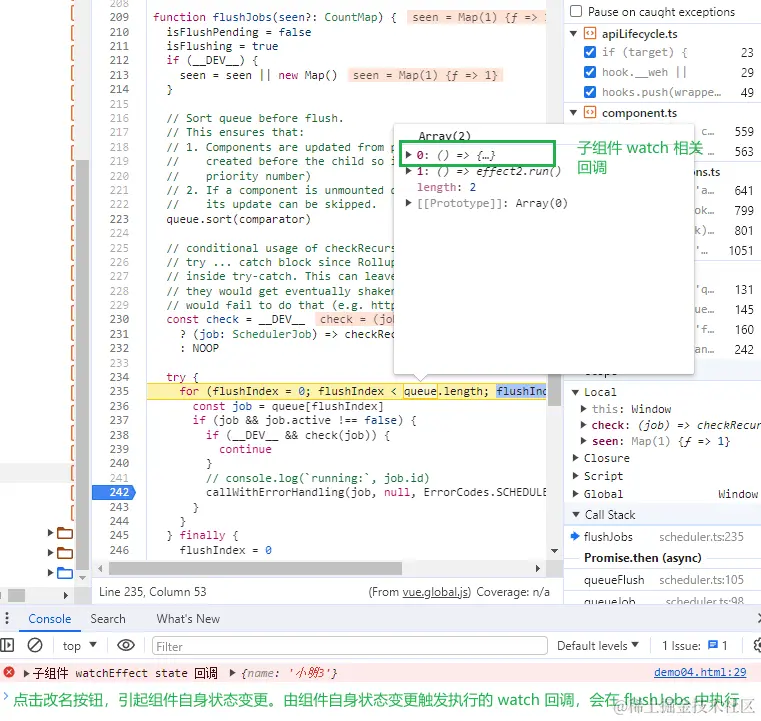Expand [[Prototype]] Array(0) entry
The image size is (761, 721).
(409, 203)
